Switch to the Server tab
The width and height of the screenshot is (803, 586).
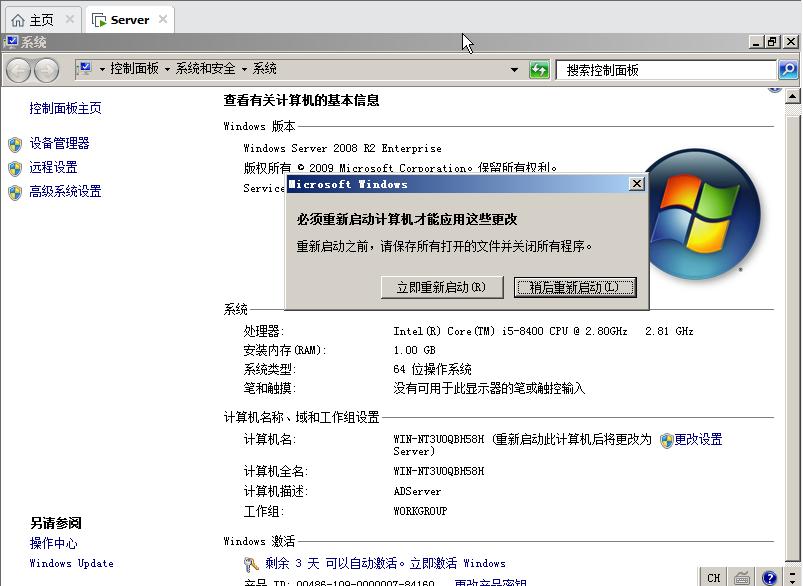130,20
